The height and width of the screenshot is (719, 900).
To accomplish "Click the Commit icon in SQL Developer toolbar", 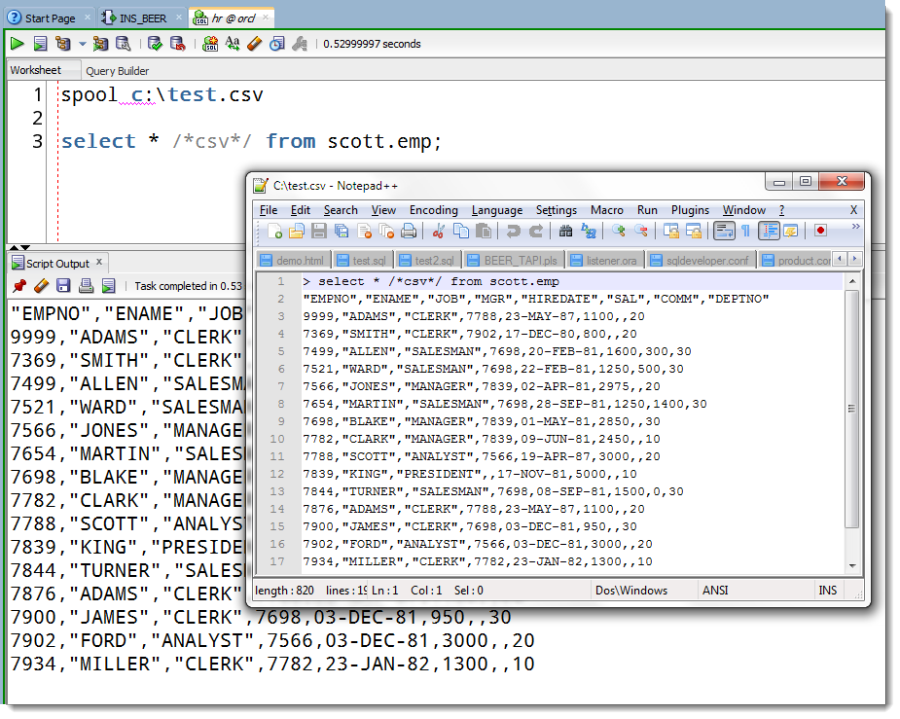I will tap(156, 43).
